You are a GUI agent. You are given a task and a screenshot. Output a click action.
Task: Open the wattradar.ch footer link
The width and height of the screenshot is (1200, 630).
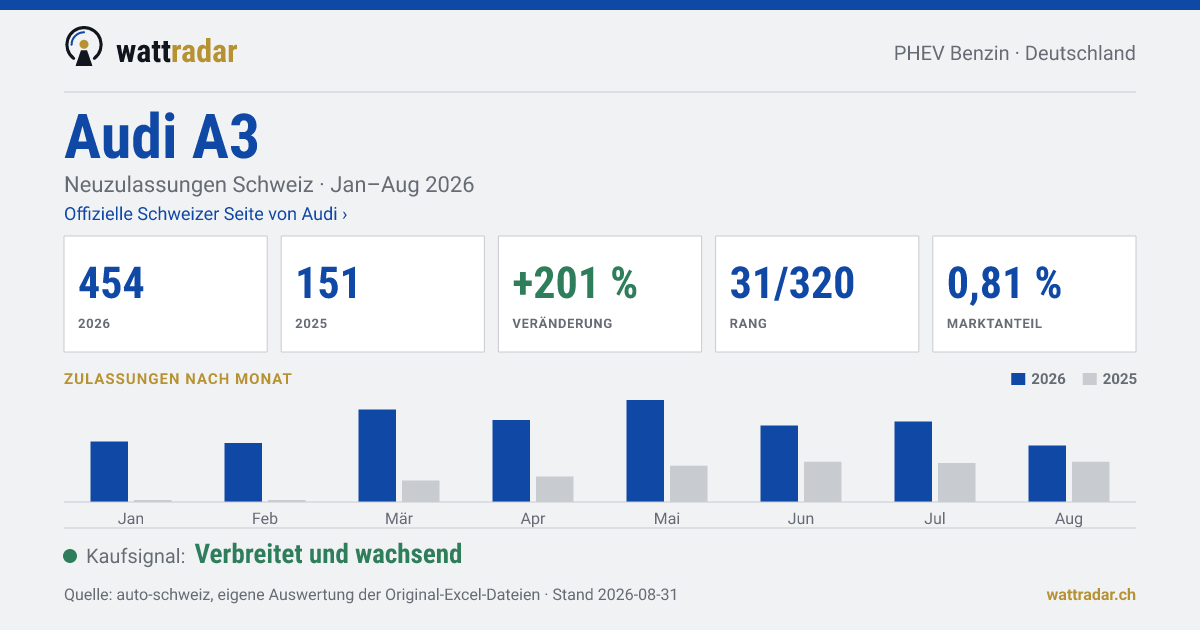point(1091,594)
